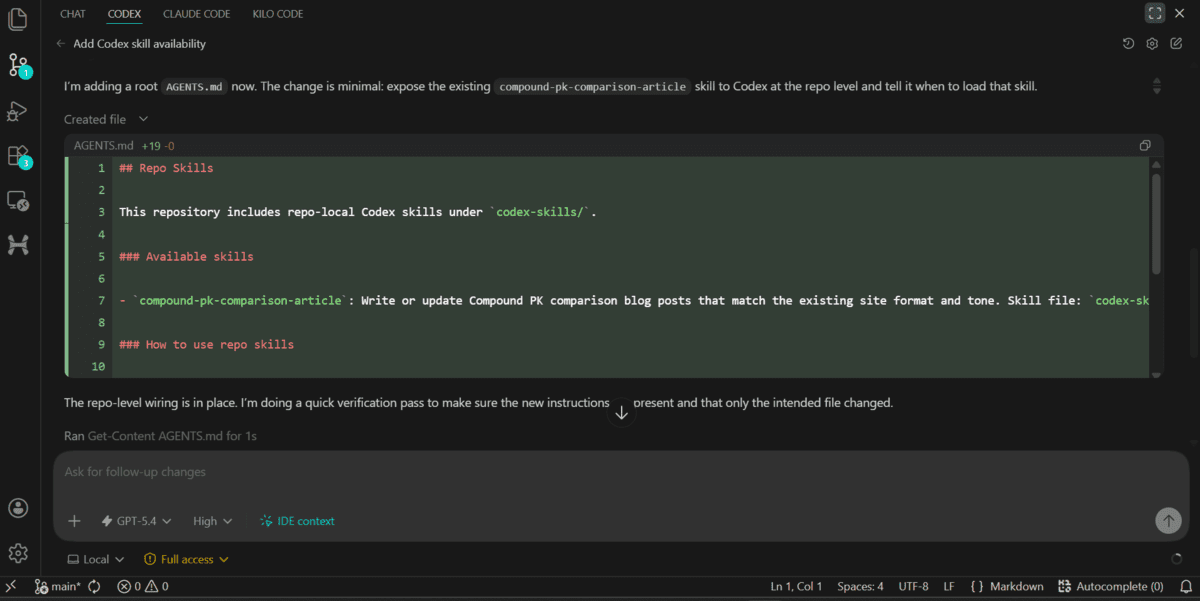Toggle IDE context for the prompt
Screen dimensions: 1200x601
(x=297, y=521)
